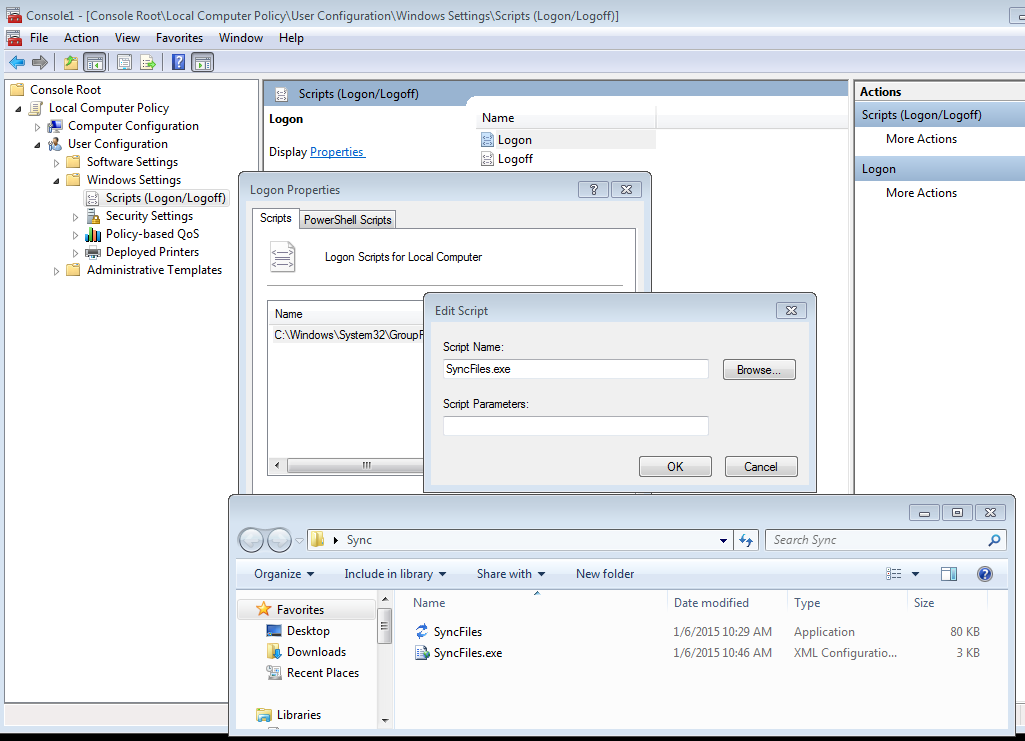
Task: Toggle the Show/Hide Action Pane icon
Action: 203,63
